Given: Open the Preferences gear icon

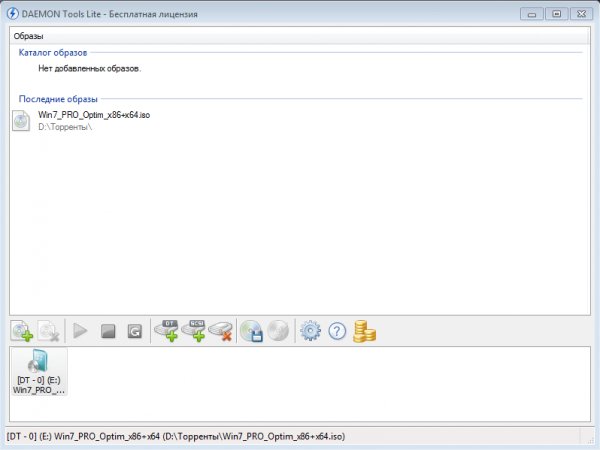Looking at the screenshot, I should coord(310,331).
